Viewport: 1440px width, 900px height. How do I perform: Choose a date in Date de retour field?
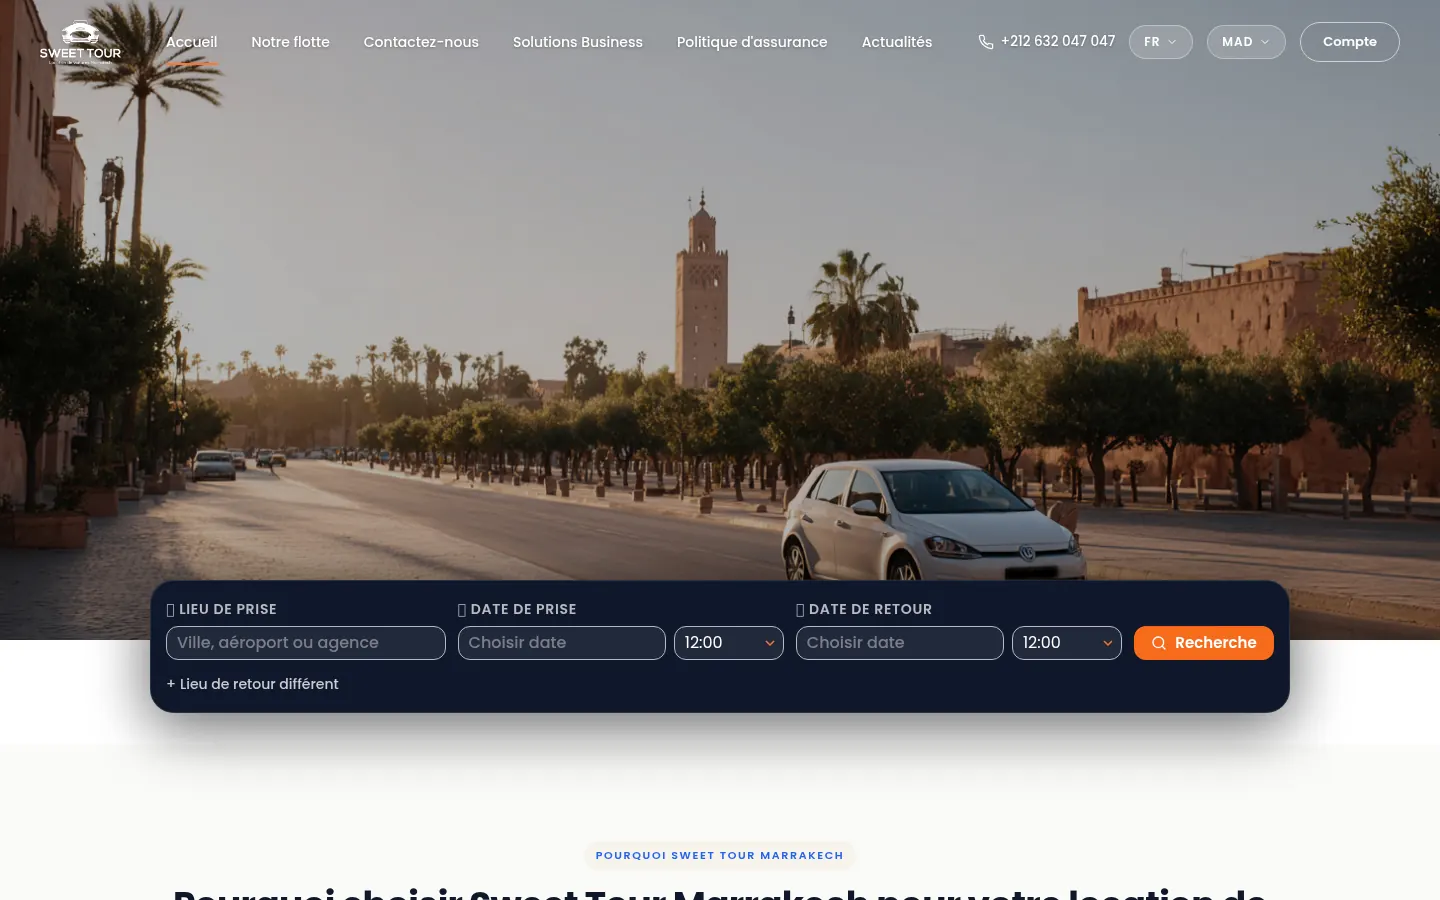tap(900, 643)
